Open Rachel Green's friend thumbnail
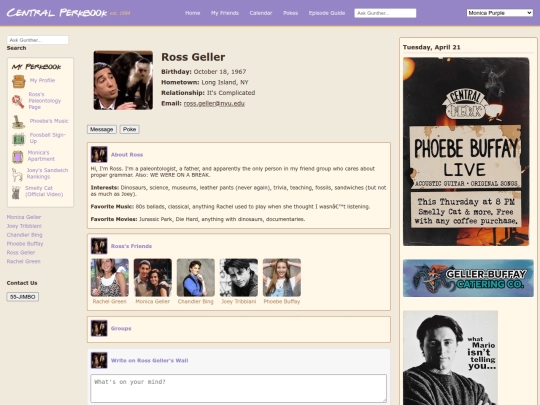 pyautogui.click(x=110, y=278)
